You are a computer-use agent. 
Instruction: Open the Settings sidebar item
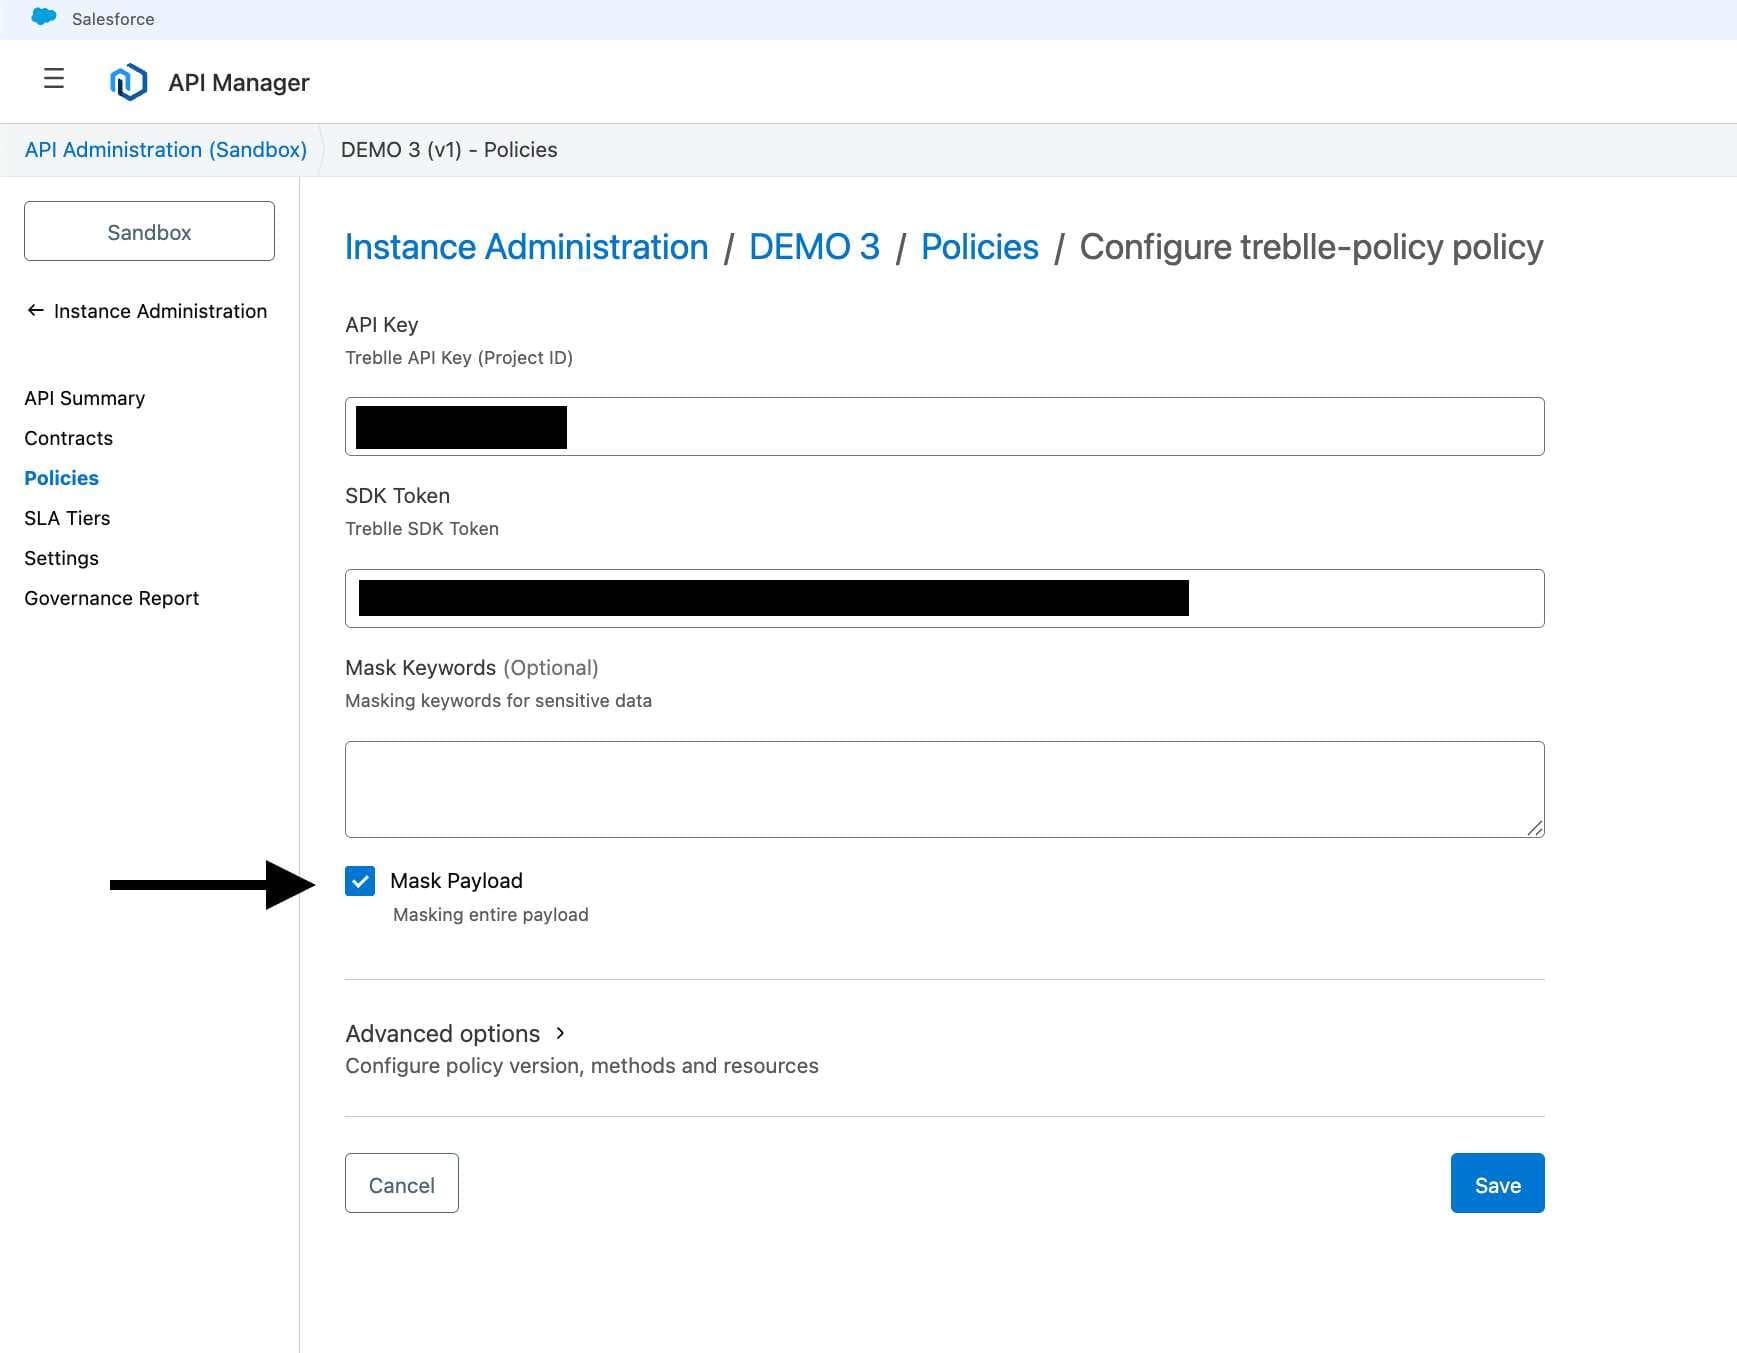61,558
